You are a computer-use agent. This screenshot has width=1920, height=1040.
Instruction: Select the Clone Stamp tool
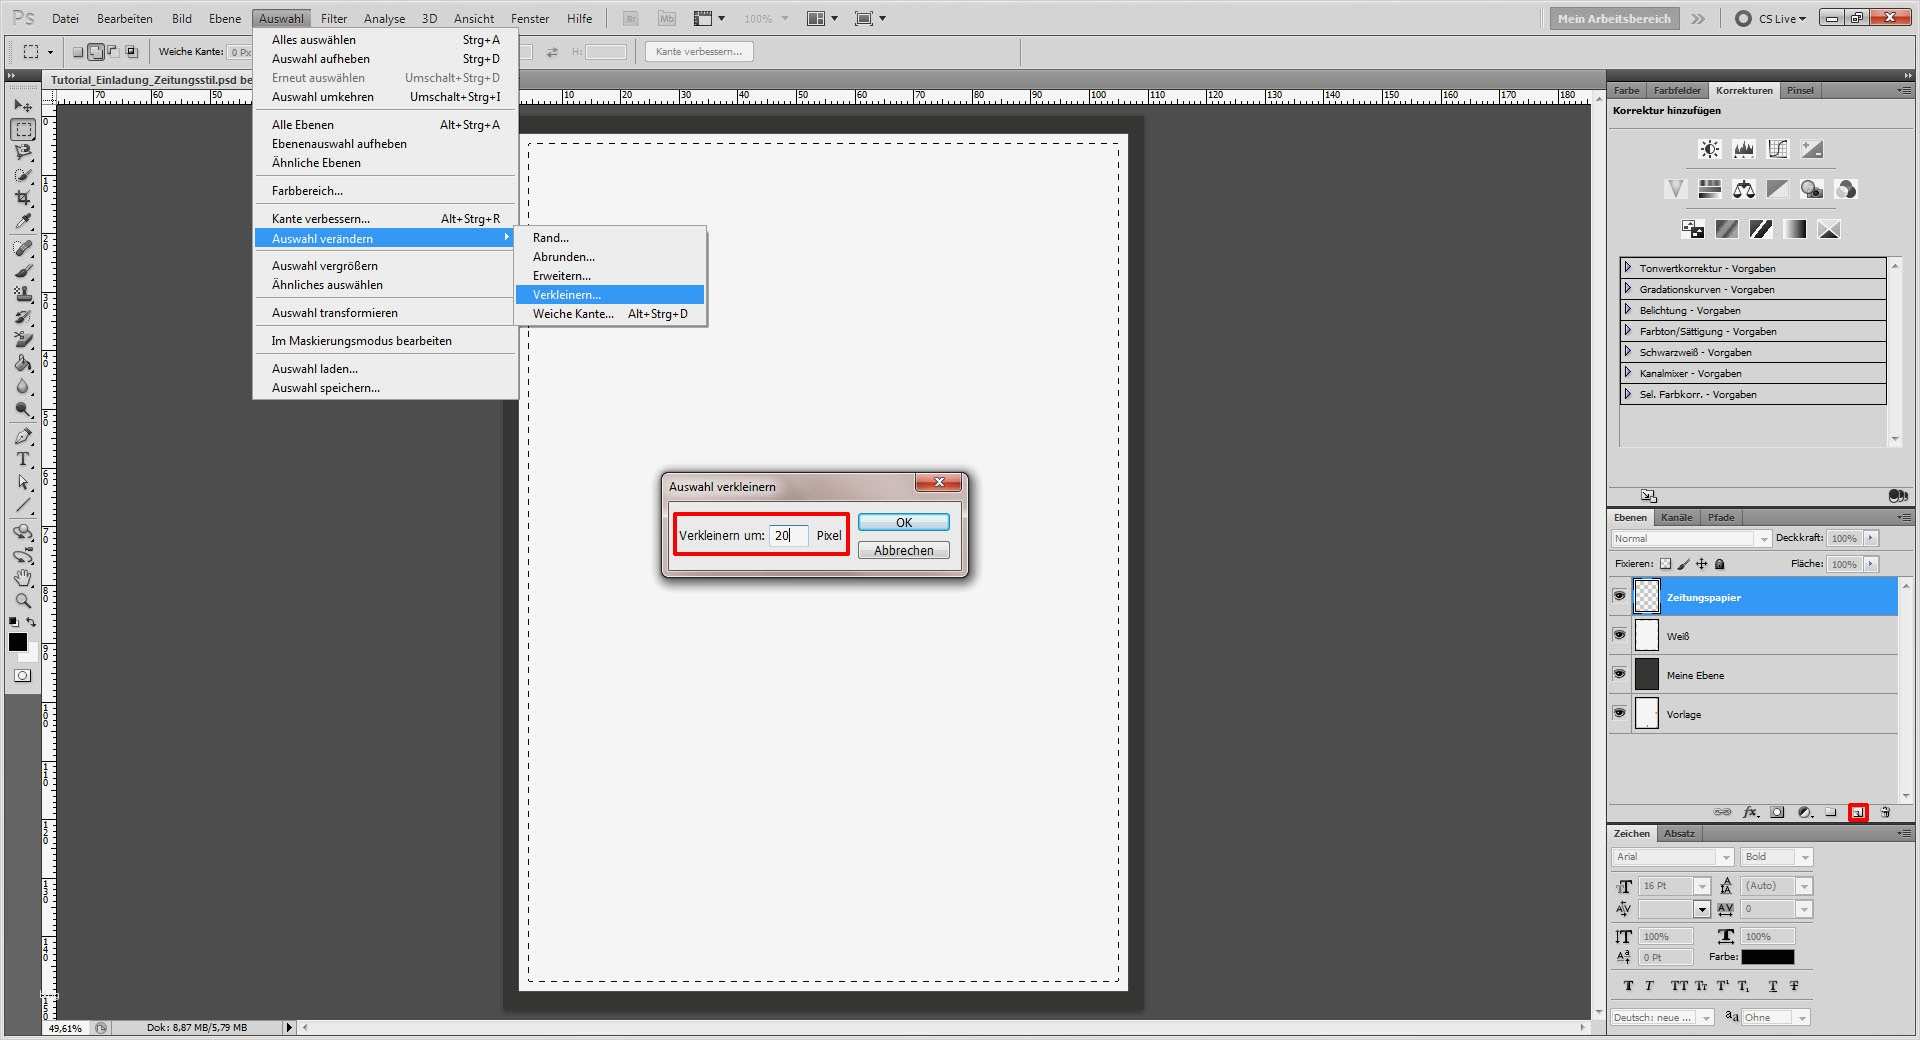click(x=23, y=294)
